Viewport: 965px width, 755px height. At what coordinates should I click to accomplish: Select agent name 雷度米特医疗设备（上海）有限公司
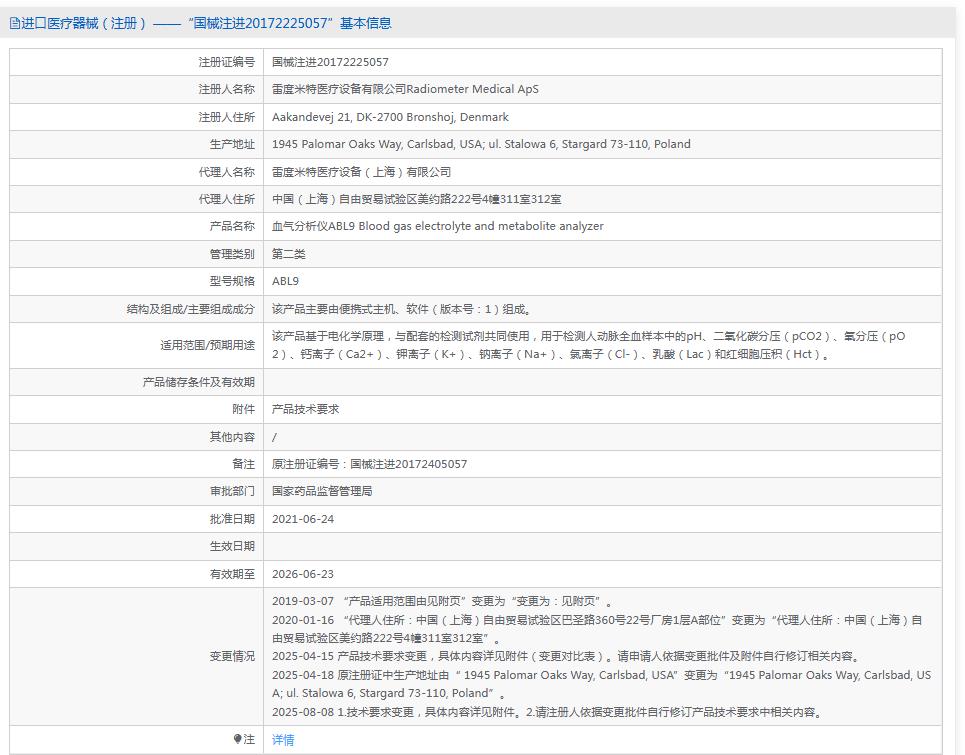tap(362, 172)
